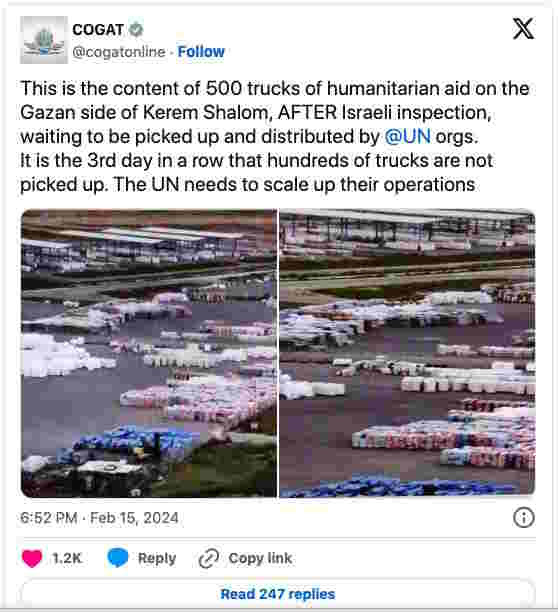Open the @cogatonline handle link
Screen dimensions: 558x612
(x=119, y=52)
